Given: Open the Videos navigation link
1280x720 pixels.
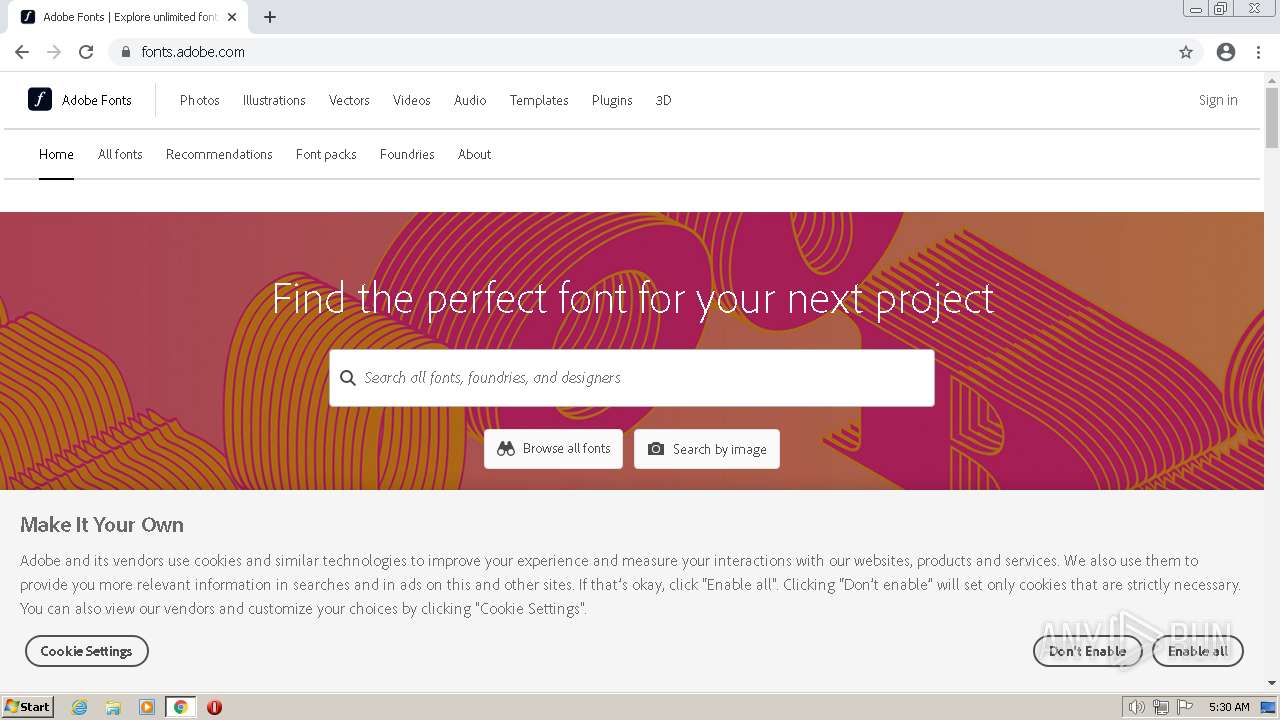Looking at the screenshot, I should pos(412,100).
